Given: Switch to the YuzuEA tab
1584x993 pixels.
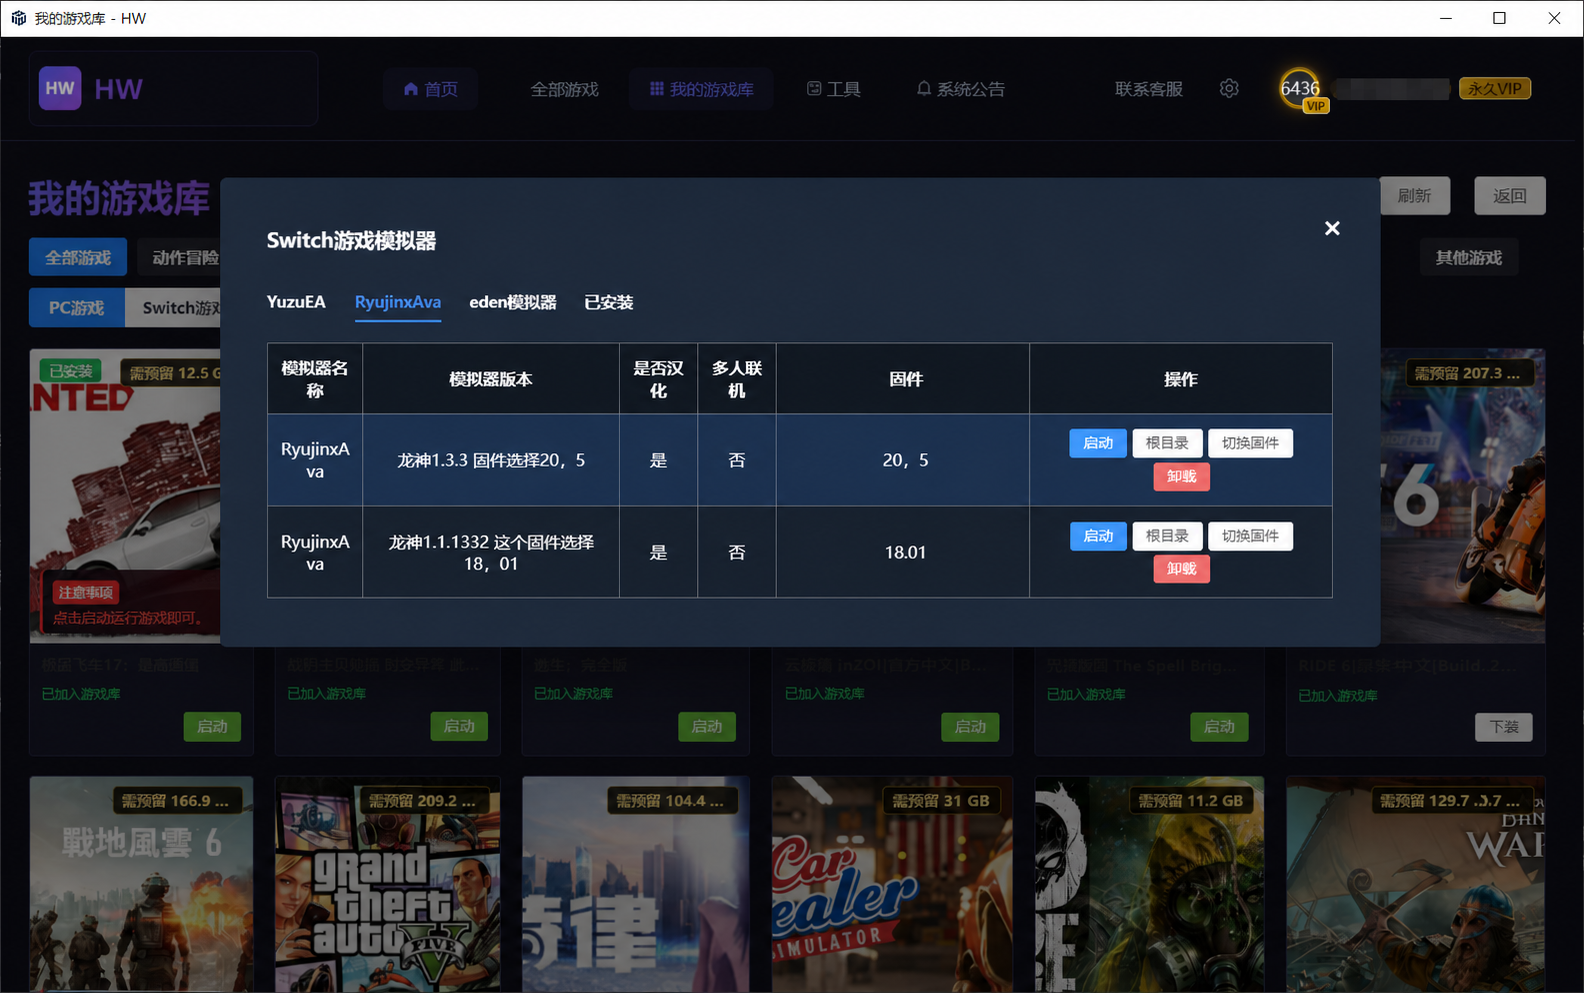Looking at the screenshot, I should 296,302.
